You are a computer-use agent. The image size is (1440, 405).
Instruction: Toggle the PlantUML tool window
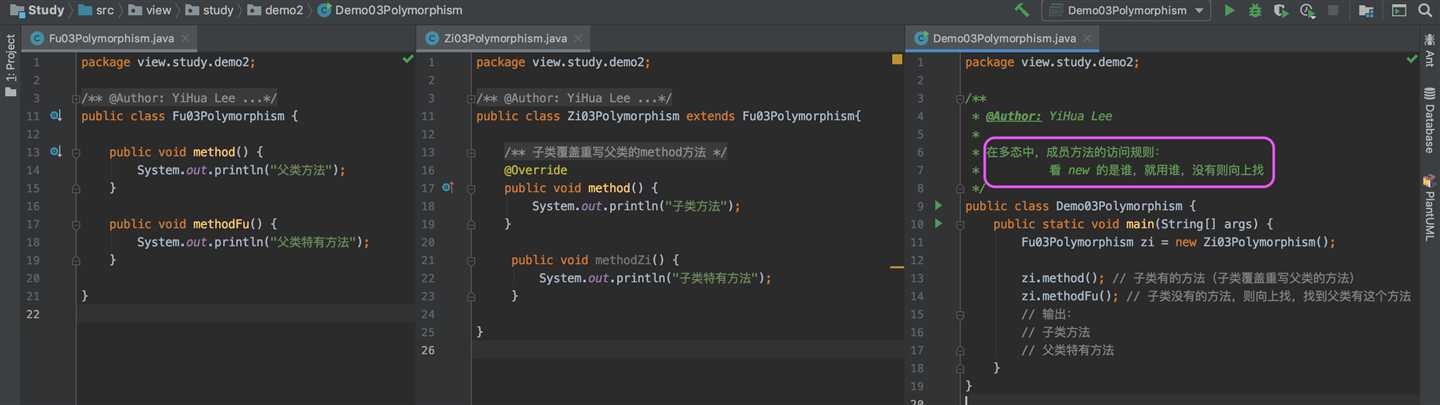1429,208
